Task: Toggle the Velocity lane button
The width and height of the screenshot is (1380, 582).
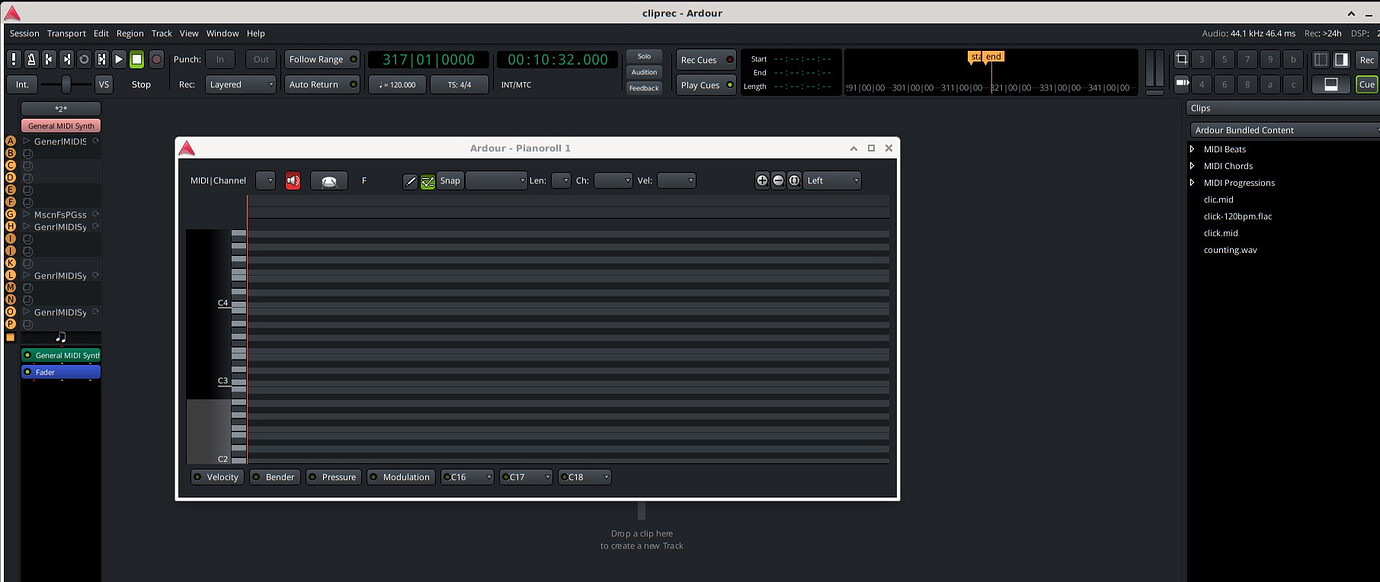Action: pos(217,477)
